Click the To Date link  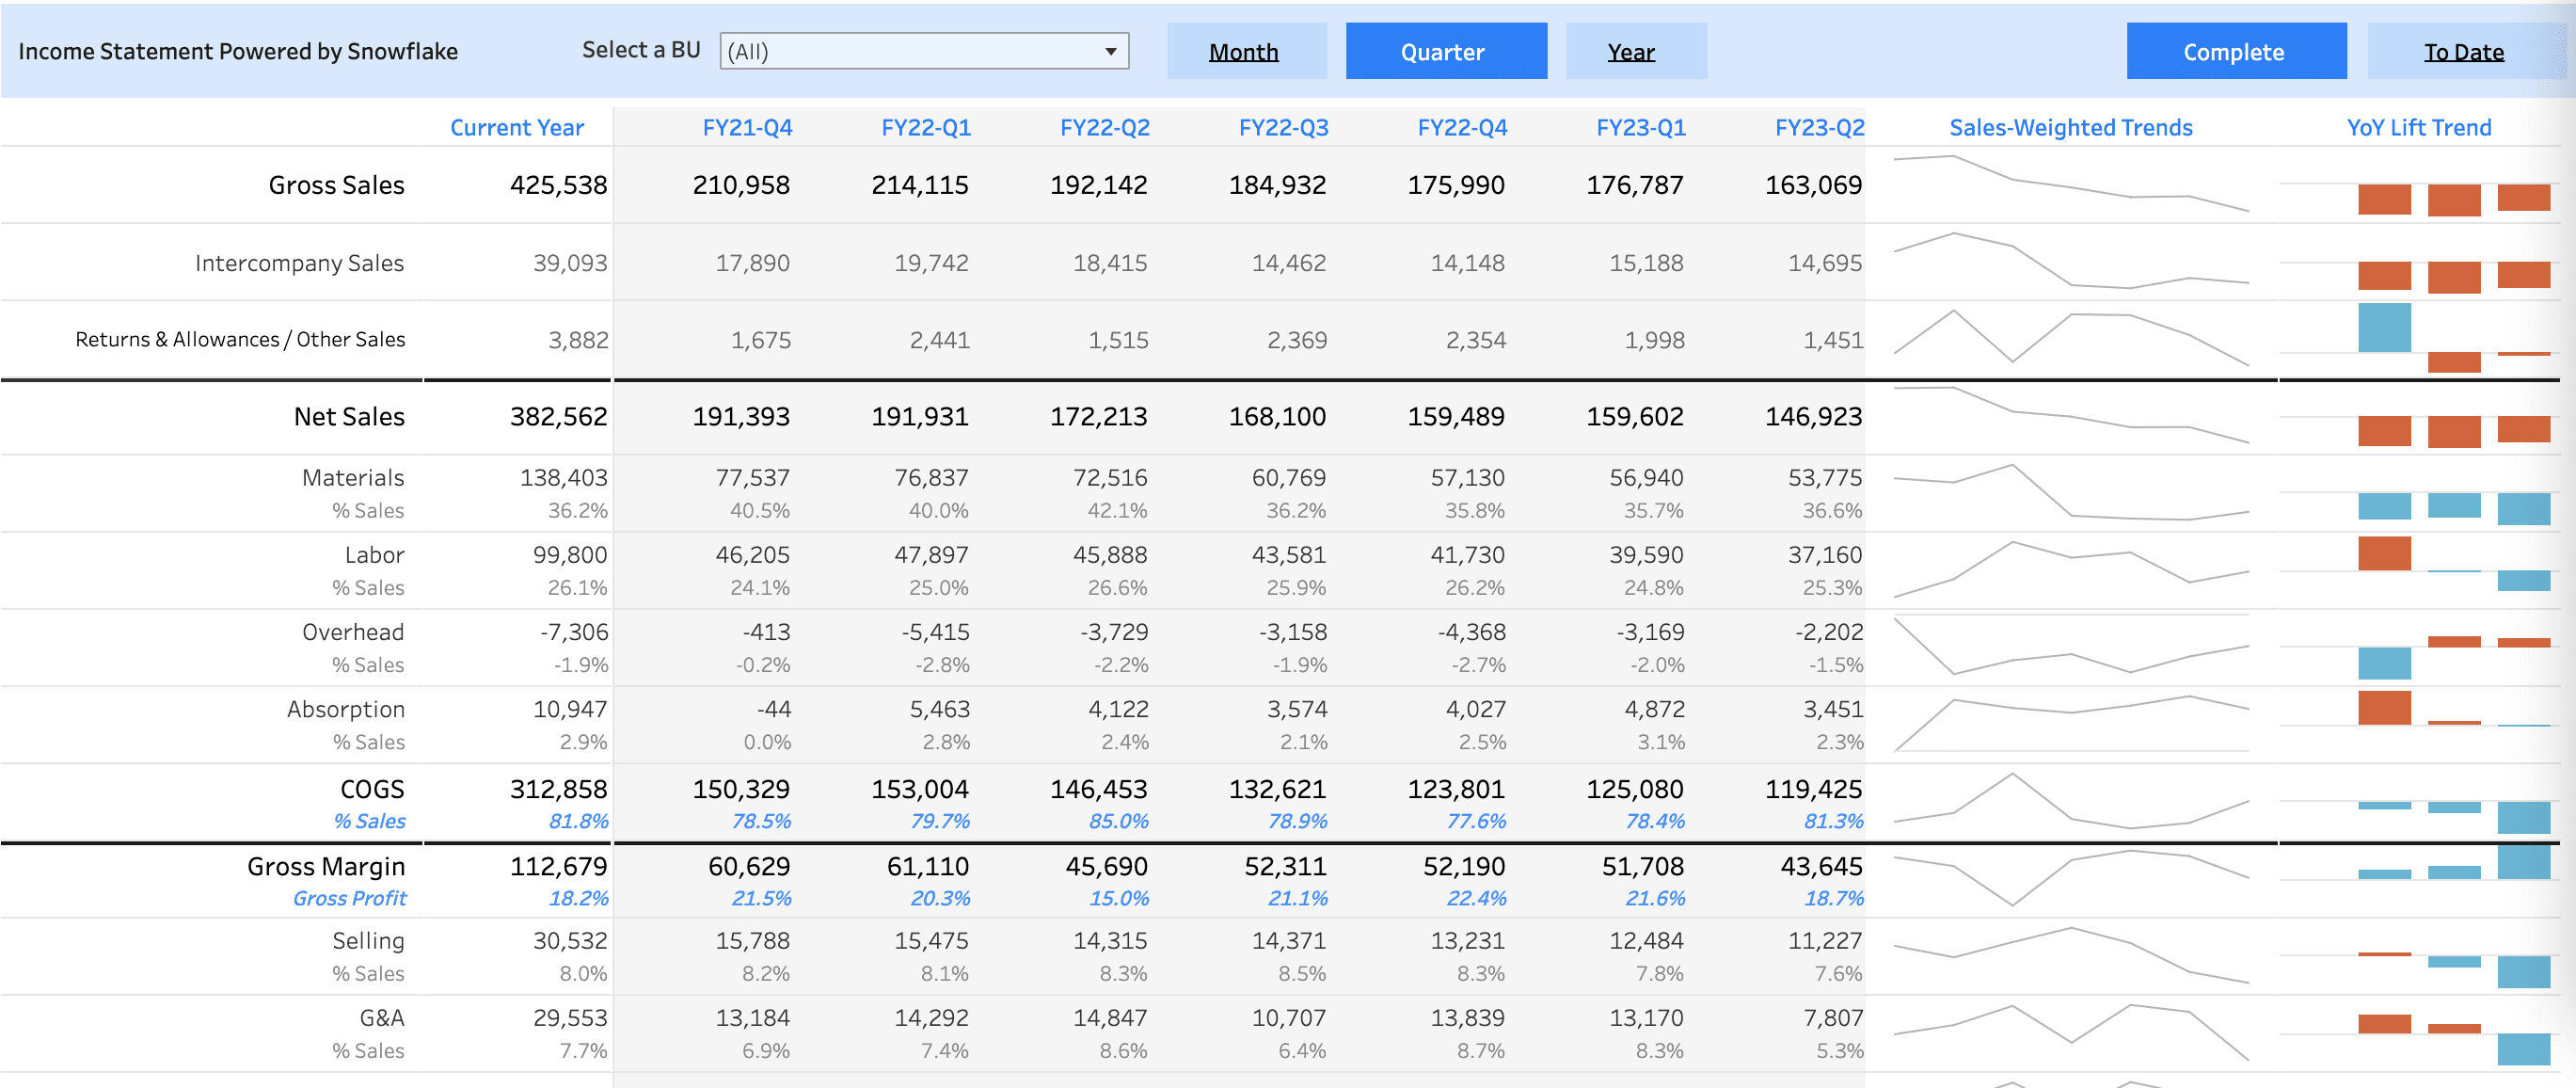pyautogui.click(x=2464, y=52)
